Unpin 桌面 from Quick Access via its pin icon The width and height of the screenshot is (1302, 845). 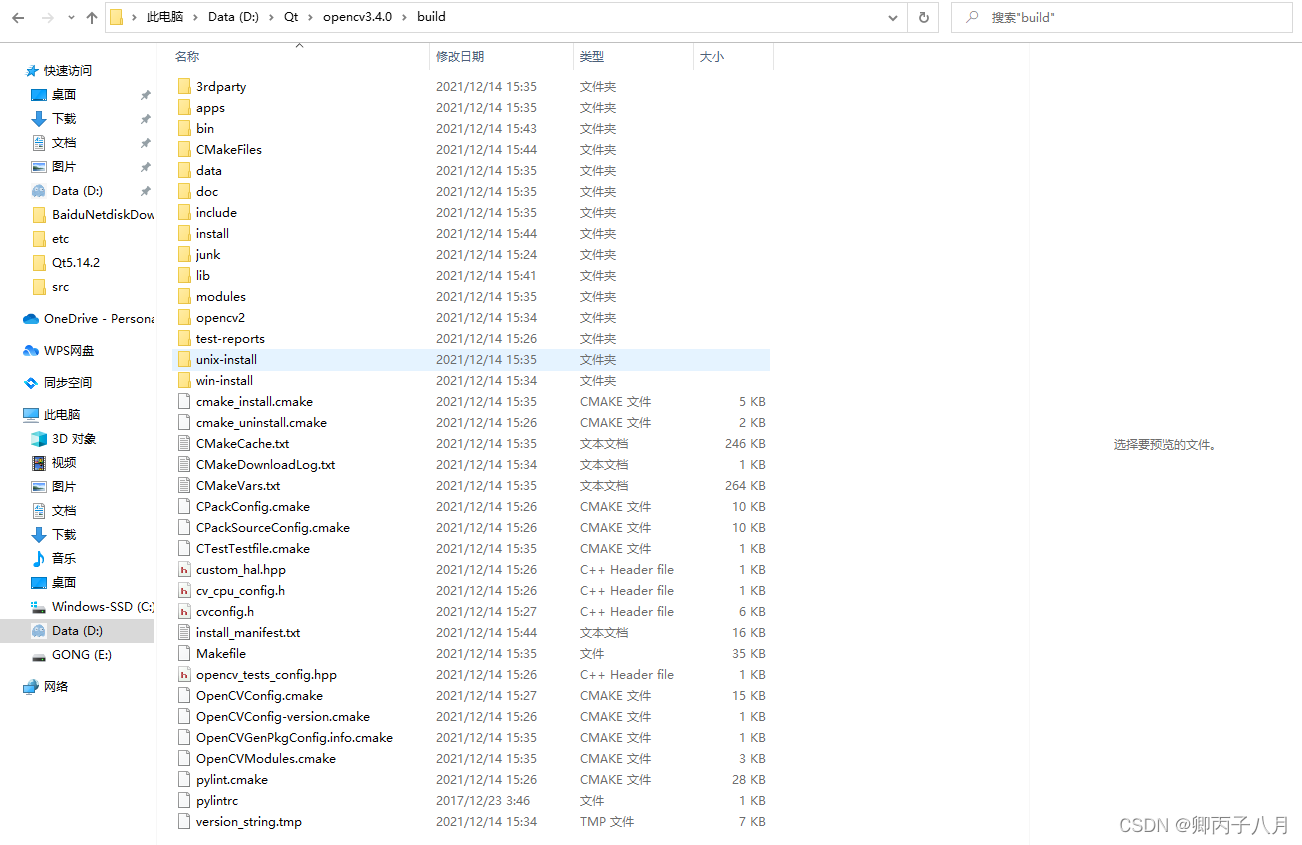145,94
